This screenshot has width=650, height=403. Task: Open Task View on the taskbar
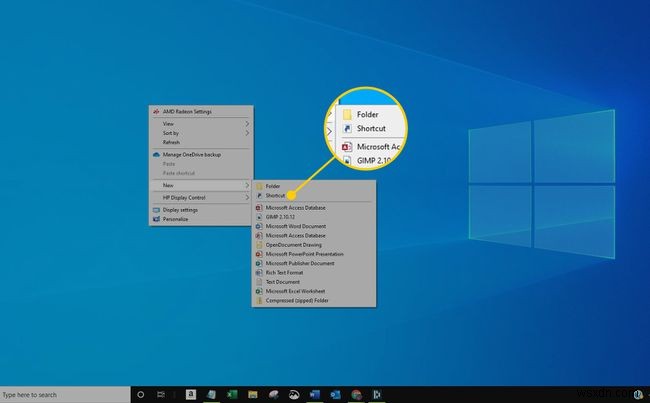[161, 395]
